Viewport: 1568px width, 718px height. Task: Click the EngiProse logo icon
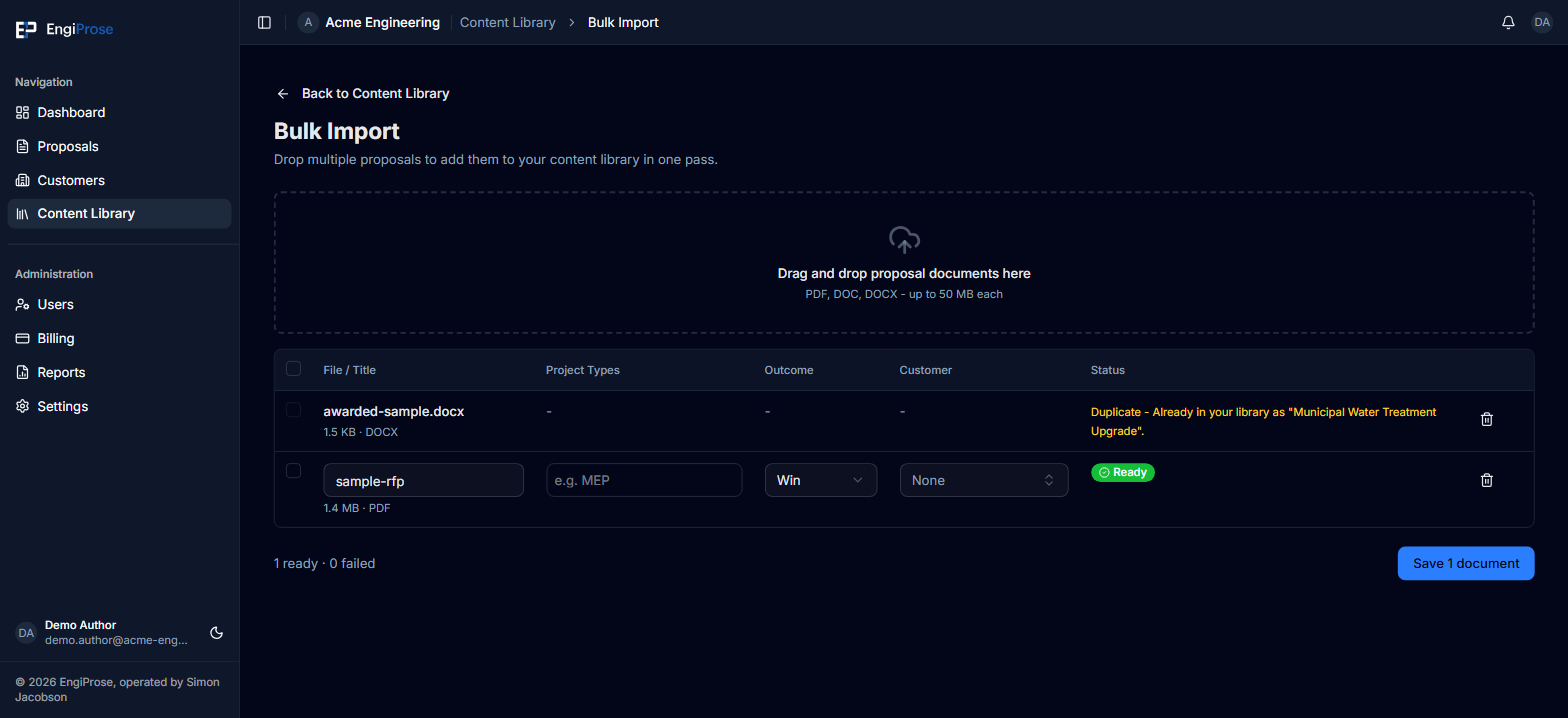[26, 30]
